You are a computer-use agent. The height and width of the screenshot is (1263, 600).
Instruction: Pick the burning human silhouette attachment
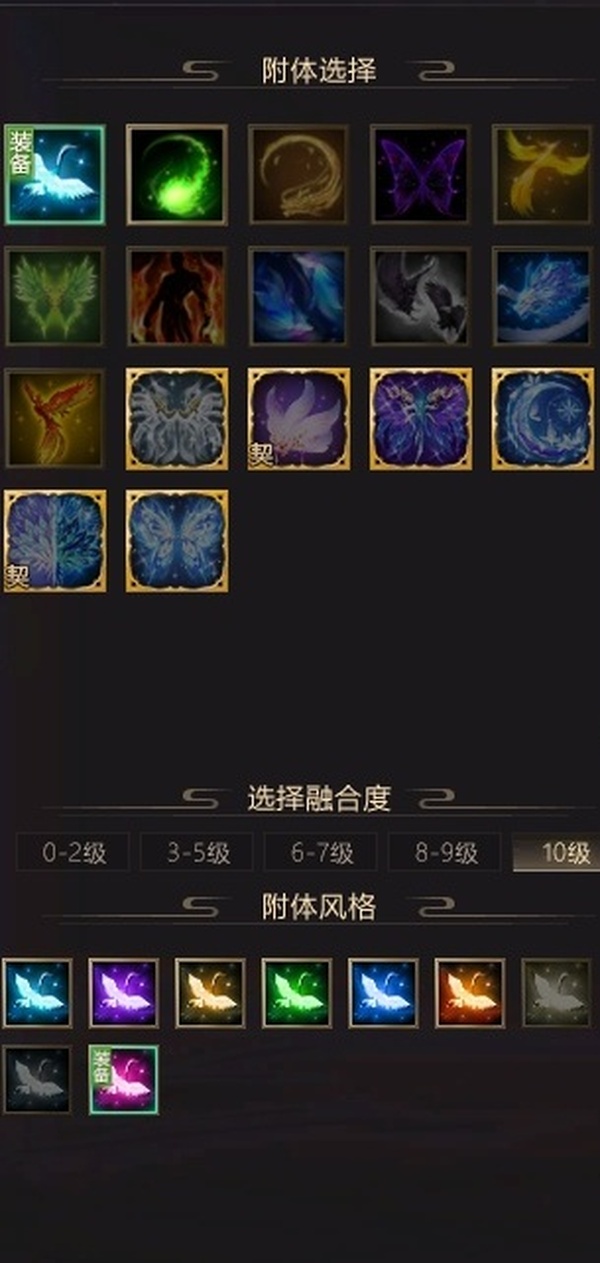(x=177, y=296)
